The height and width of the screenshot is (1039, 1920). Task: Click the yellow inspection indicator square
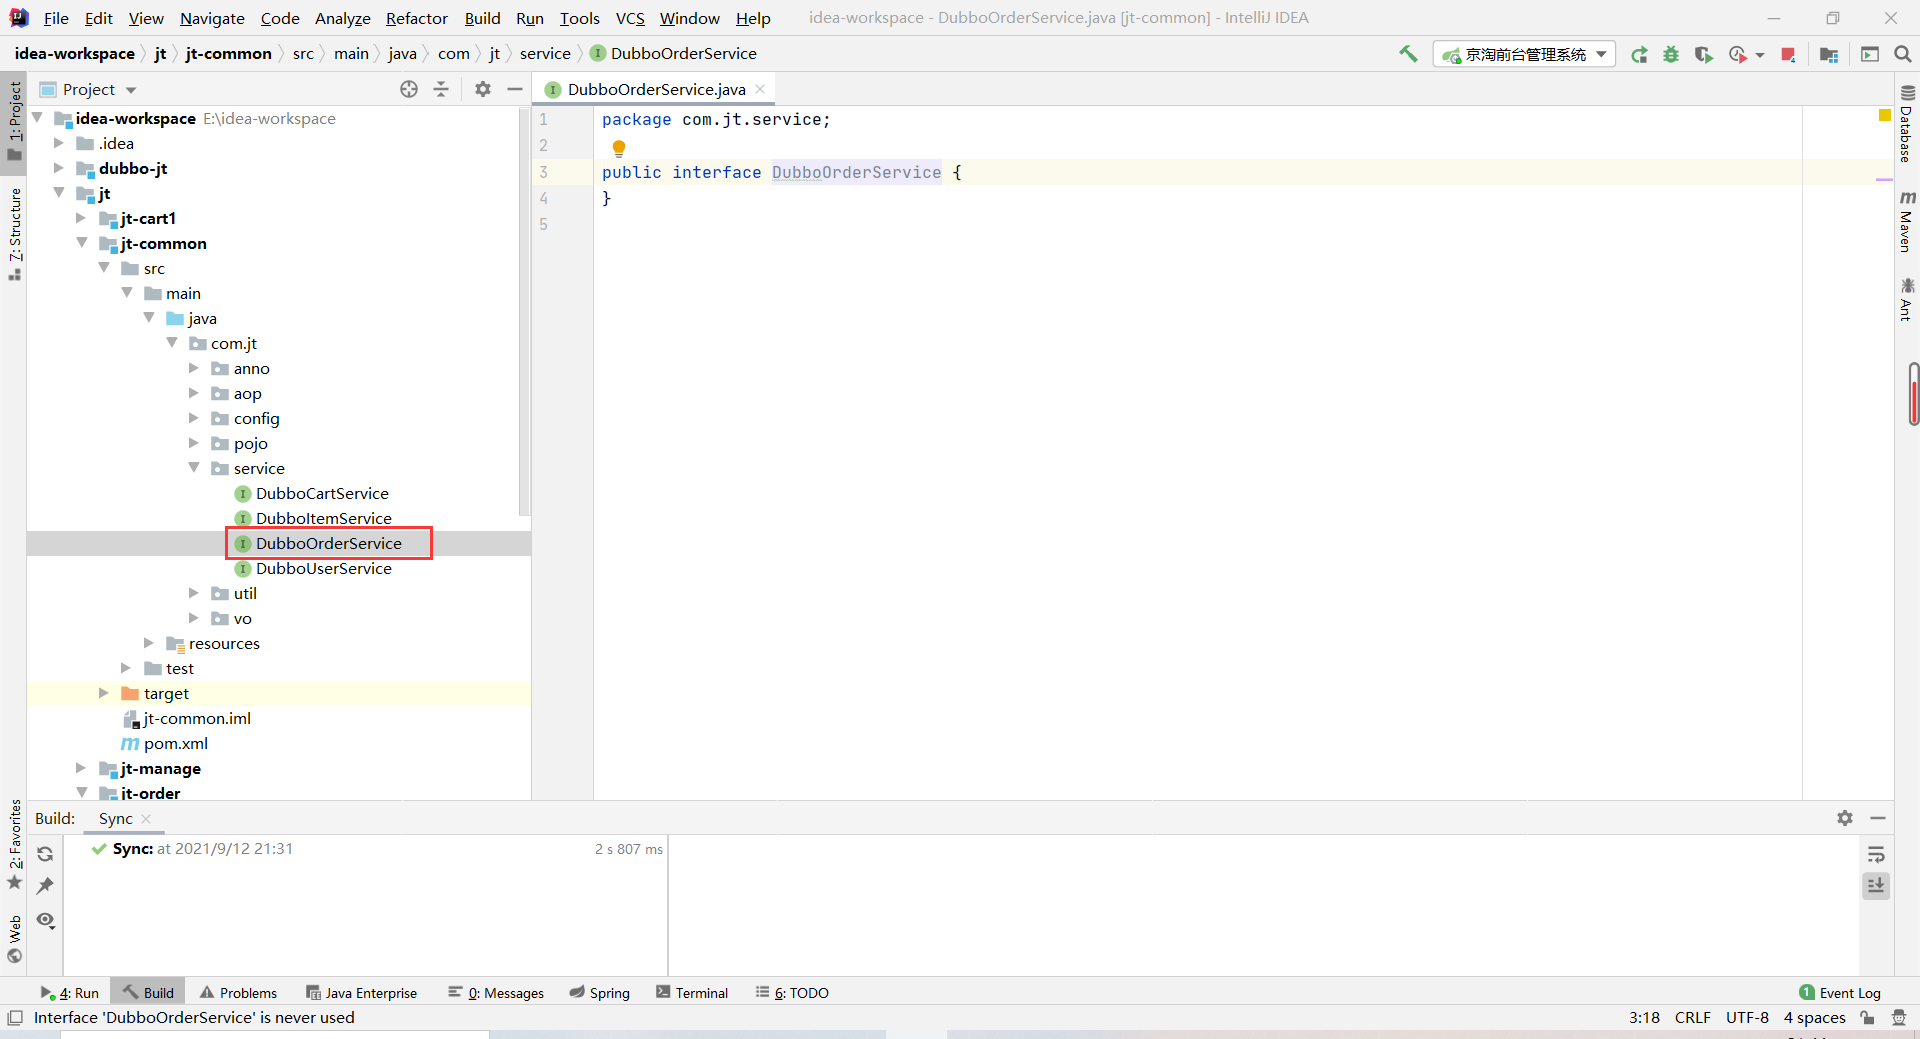pyautogui.click(x=1884, y=116)
